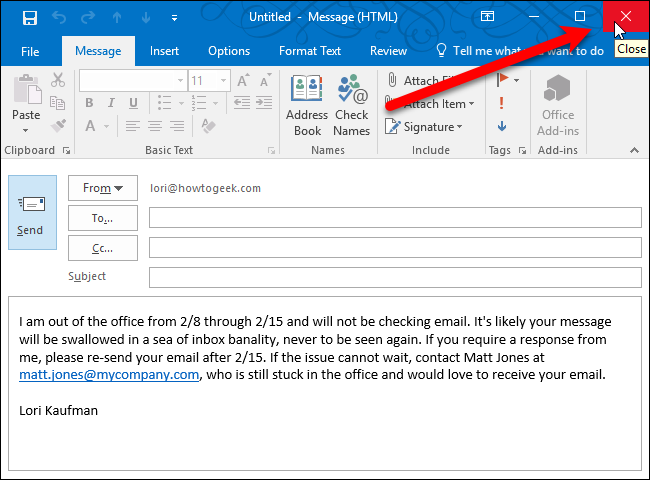Click the Check Names icon
This screenshot has height=480, width=650.
352,106
